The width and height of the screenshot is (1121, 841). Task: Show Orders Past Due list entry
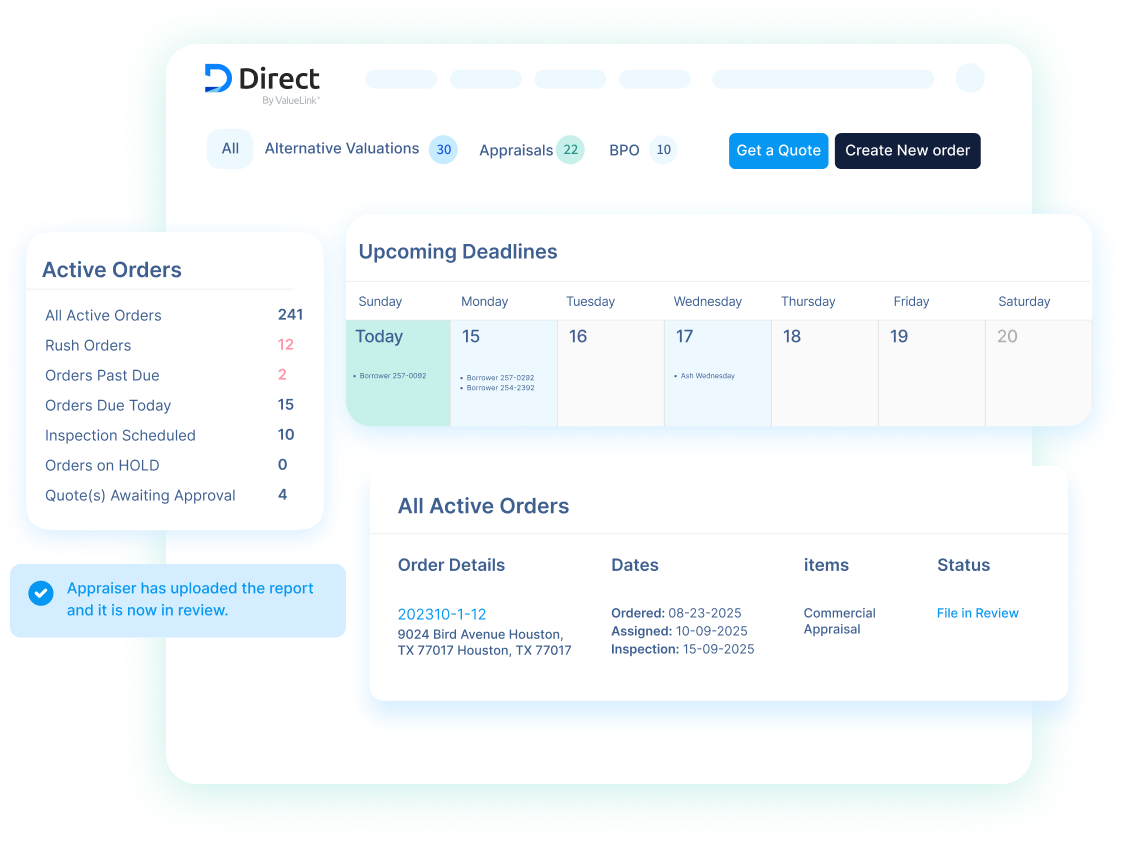102,375
